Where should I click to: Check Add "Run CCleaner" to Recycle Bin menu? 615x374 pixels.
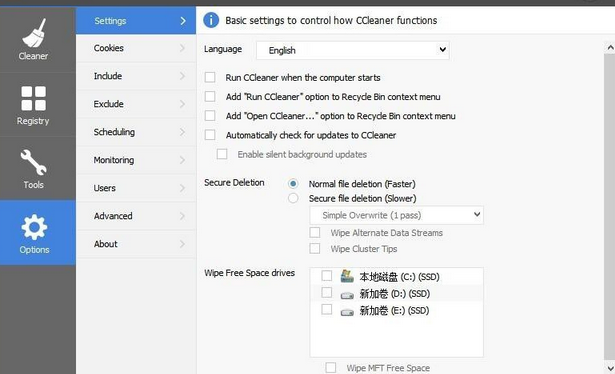(x=210, y=96)
